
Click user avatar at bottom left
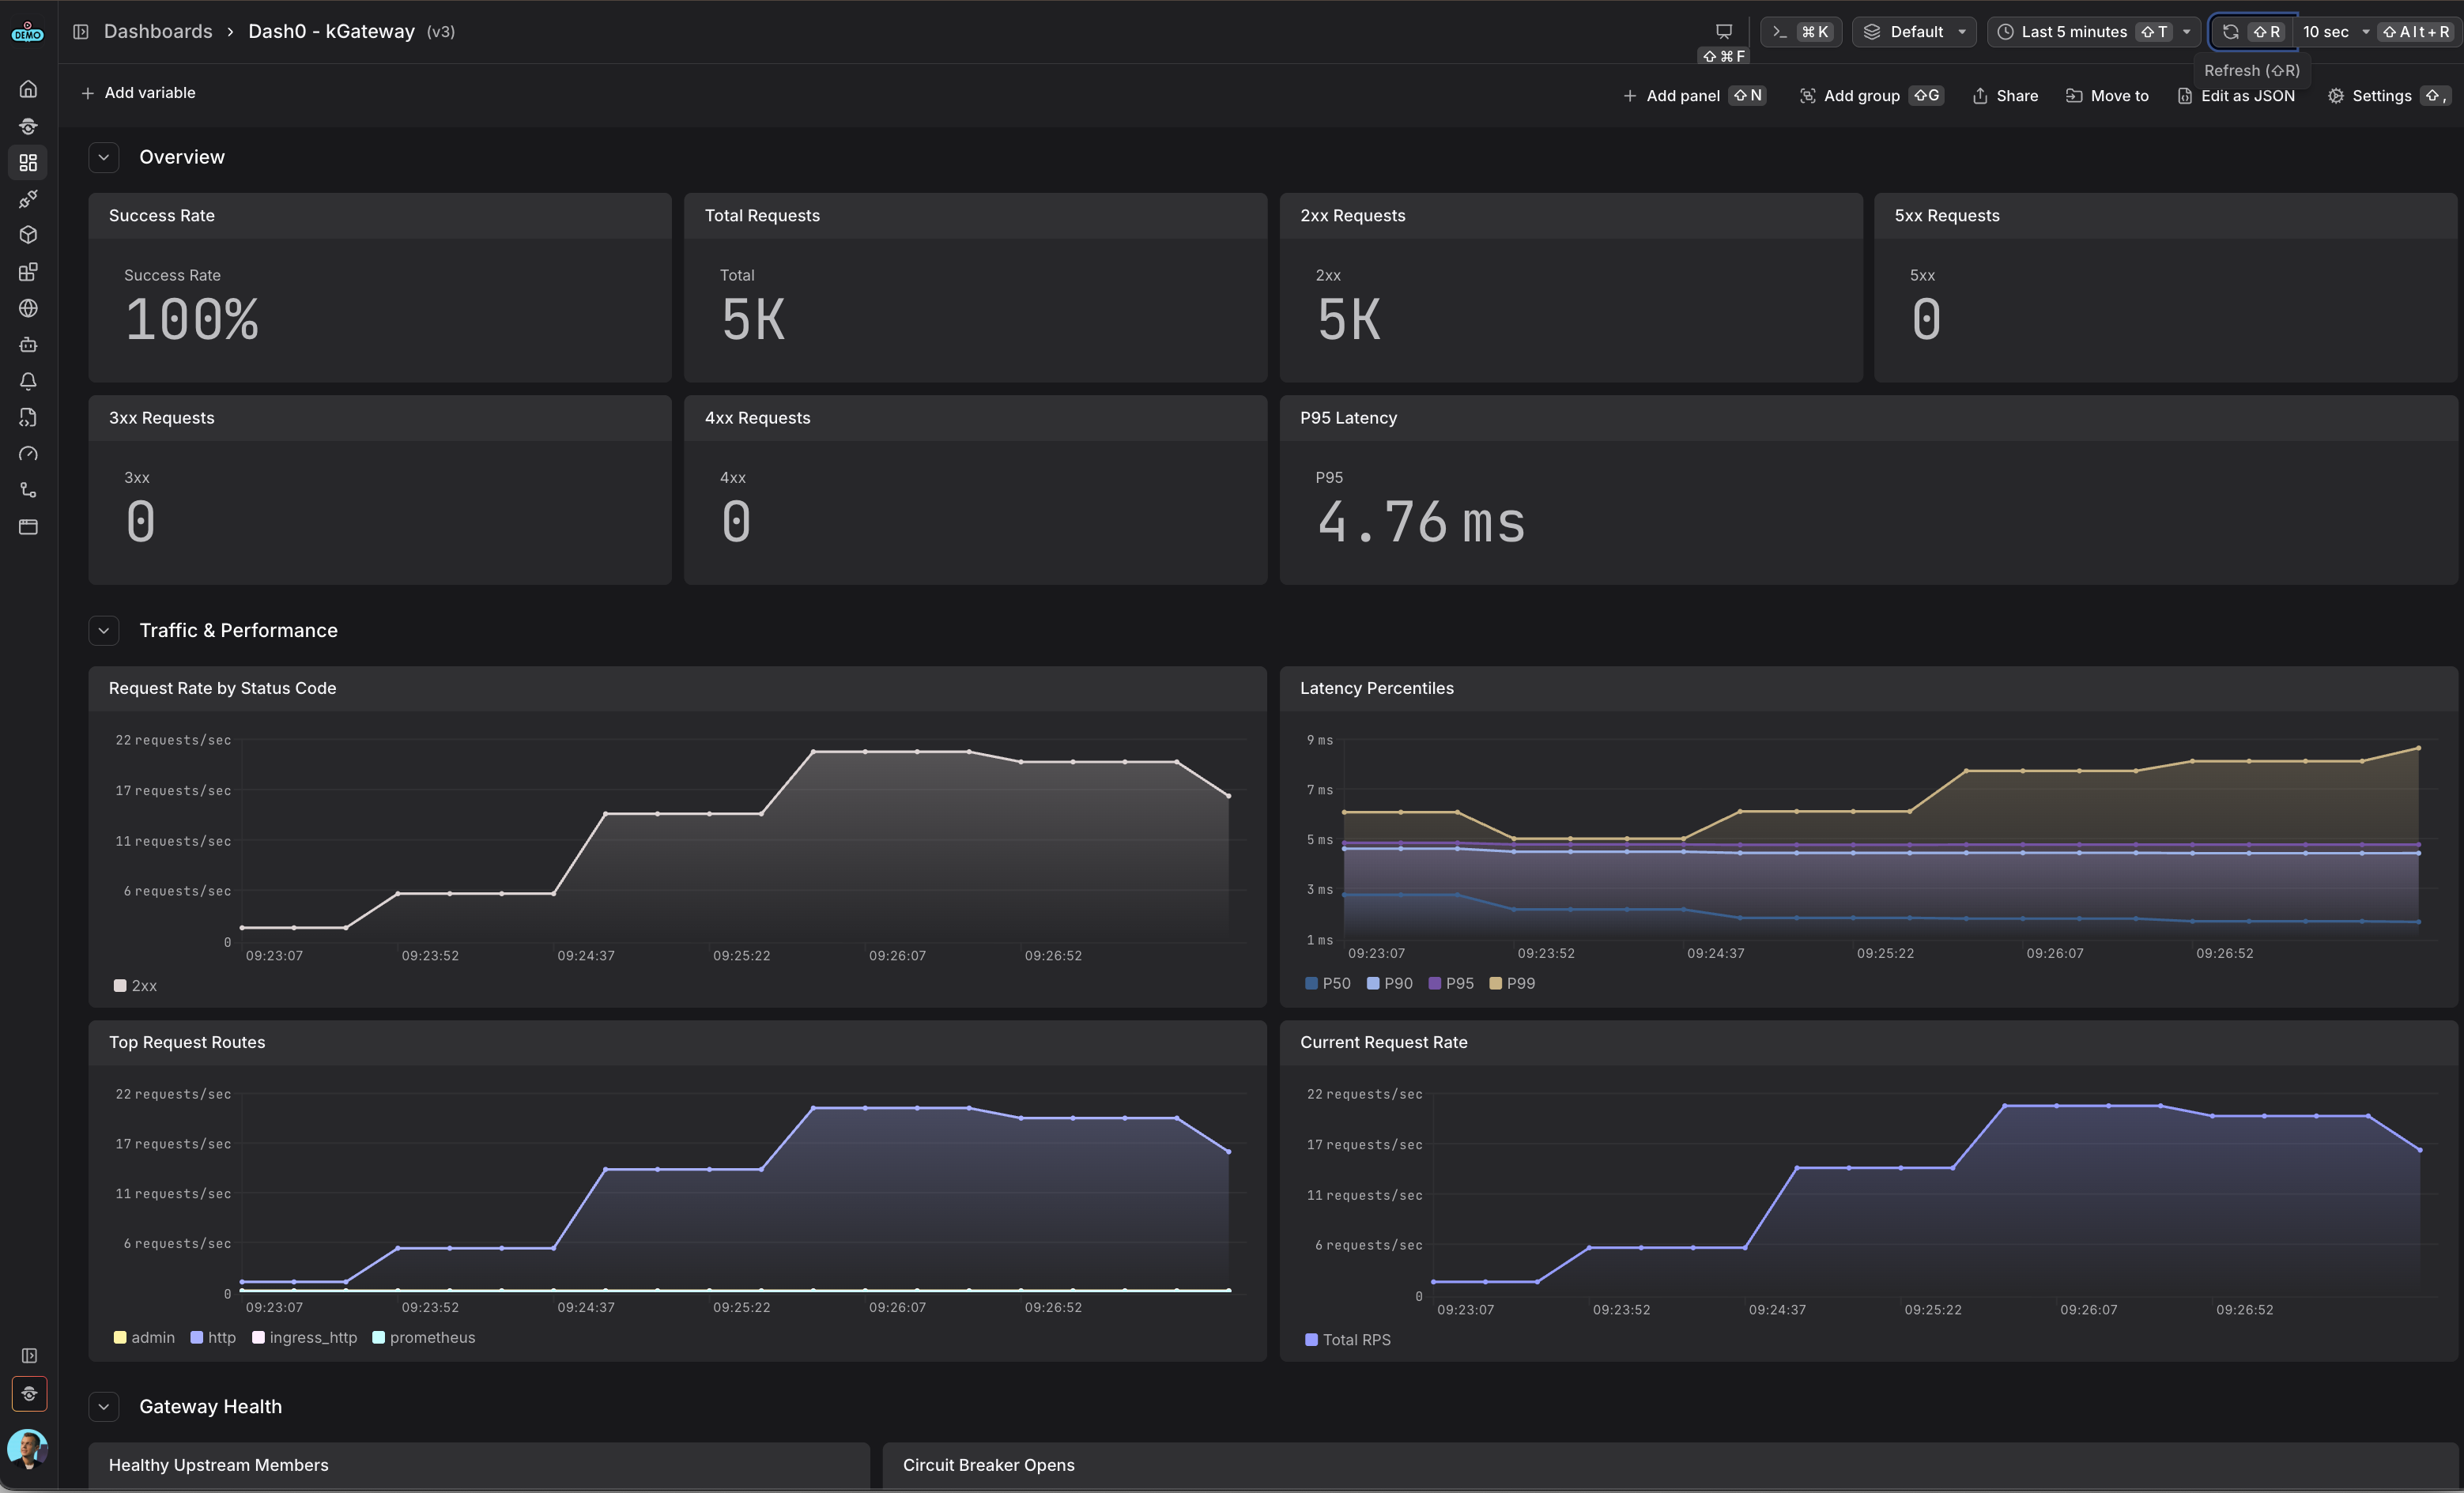pyautogui.click(x=27, y=1447)
